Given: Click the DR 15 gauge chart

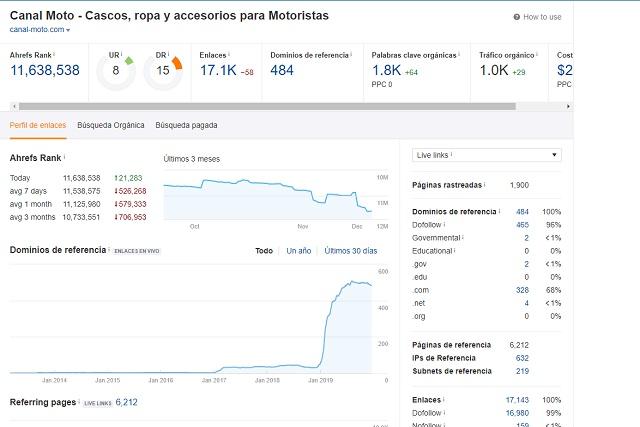Looking at the screenshot, I should [163, 71].
